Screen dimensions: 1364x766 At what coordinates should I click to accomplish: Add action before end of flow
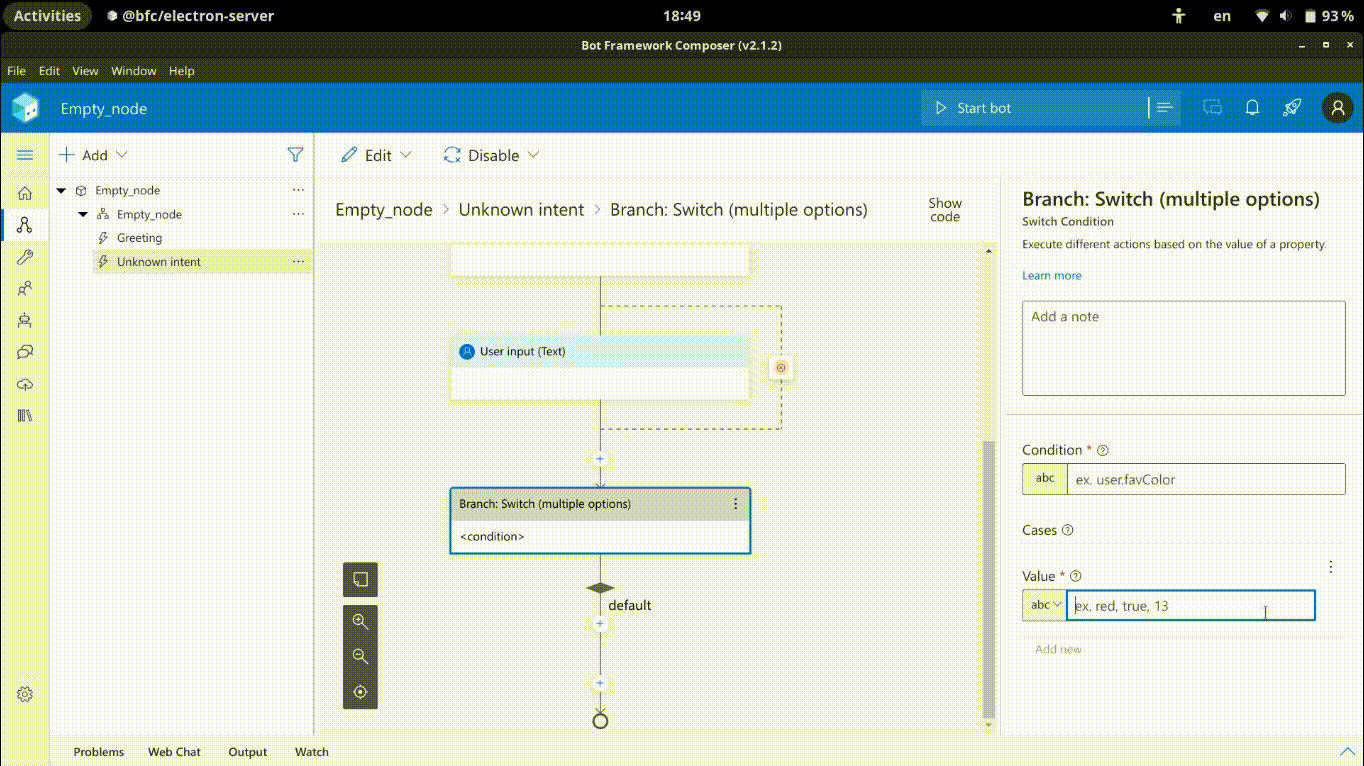coord(600,684)
